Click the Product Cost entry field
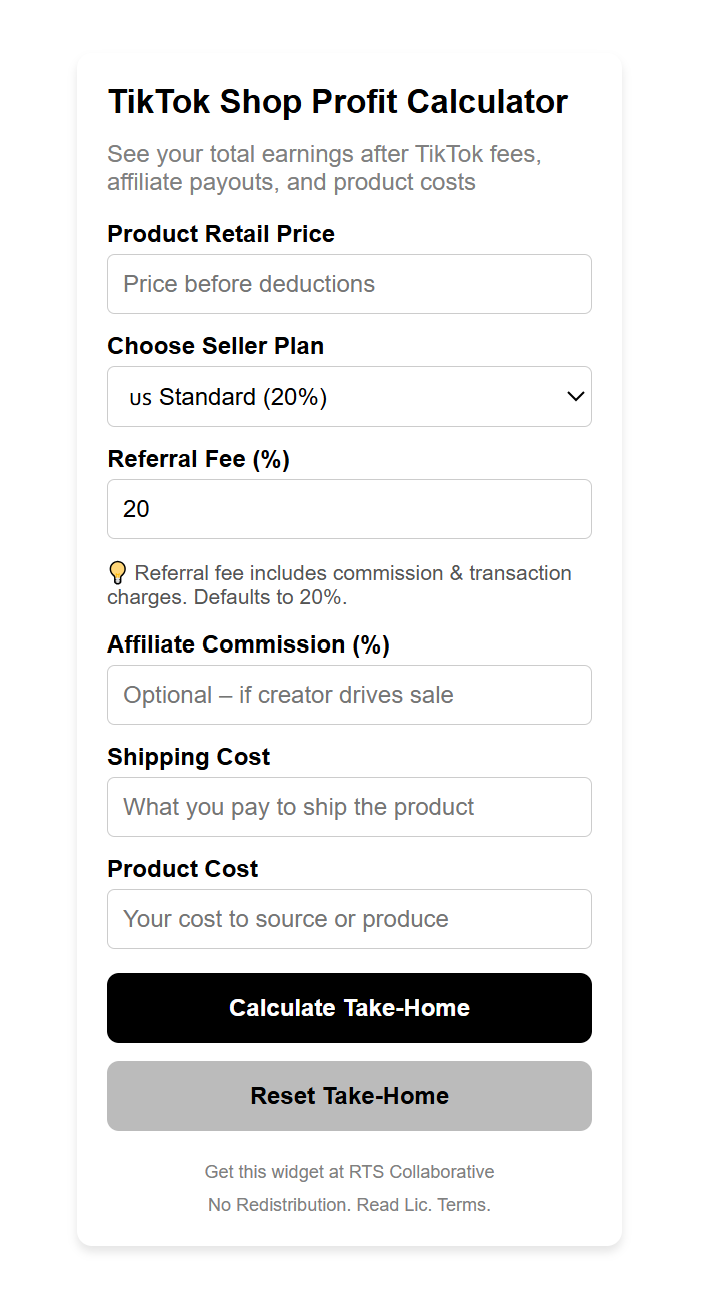The image size is (710, 1292). tap(349, 919)
